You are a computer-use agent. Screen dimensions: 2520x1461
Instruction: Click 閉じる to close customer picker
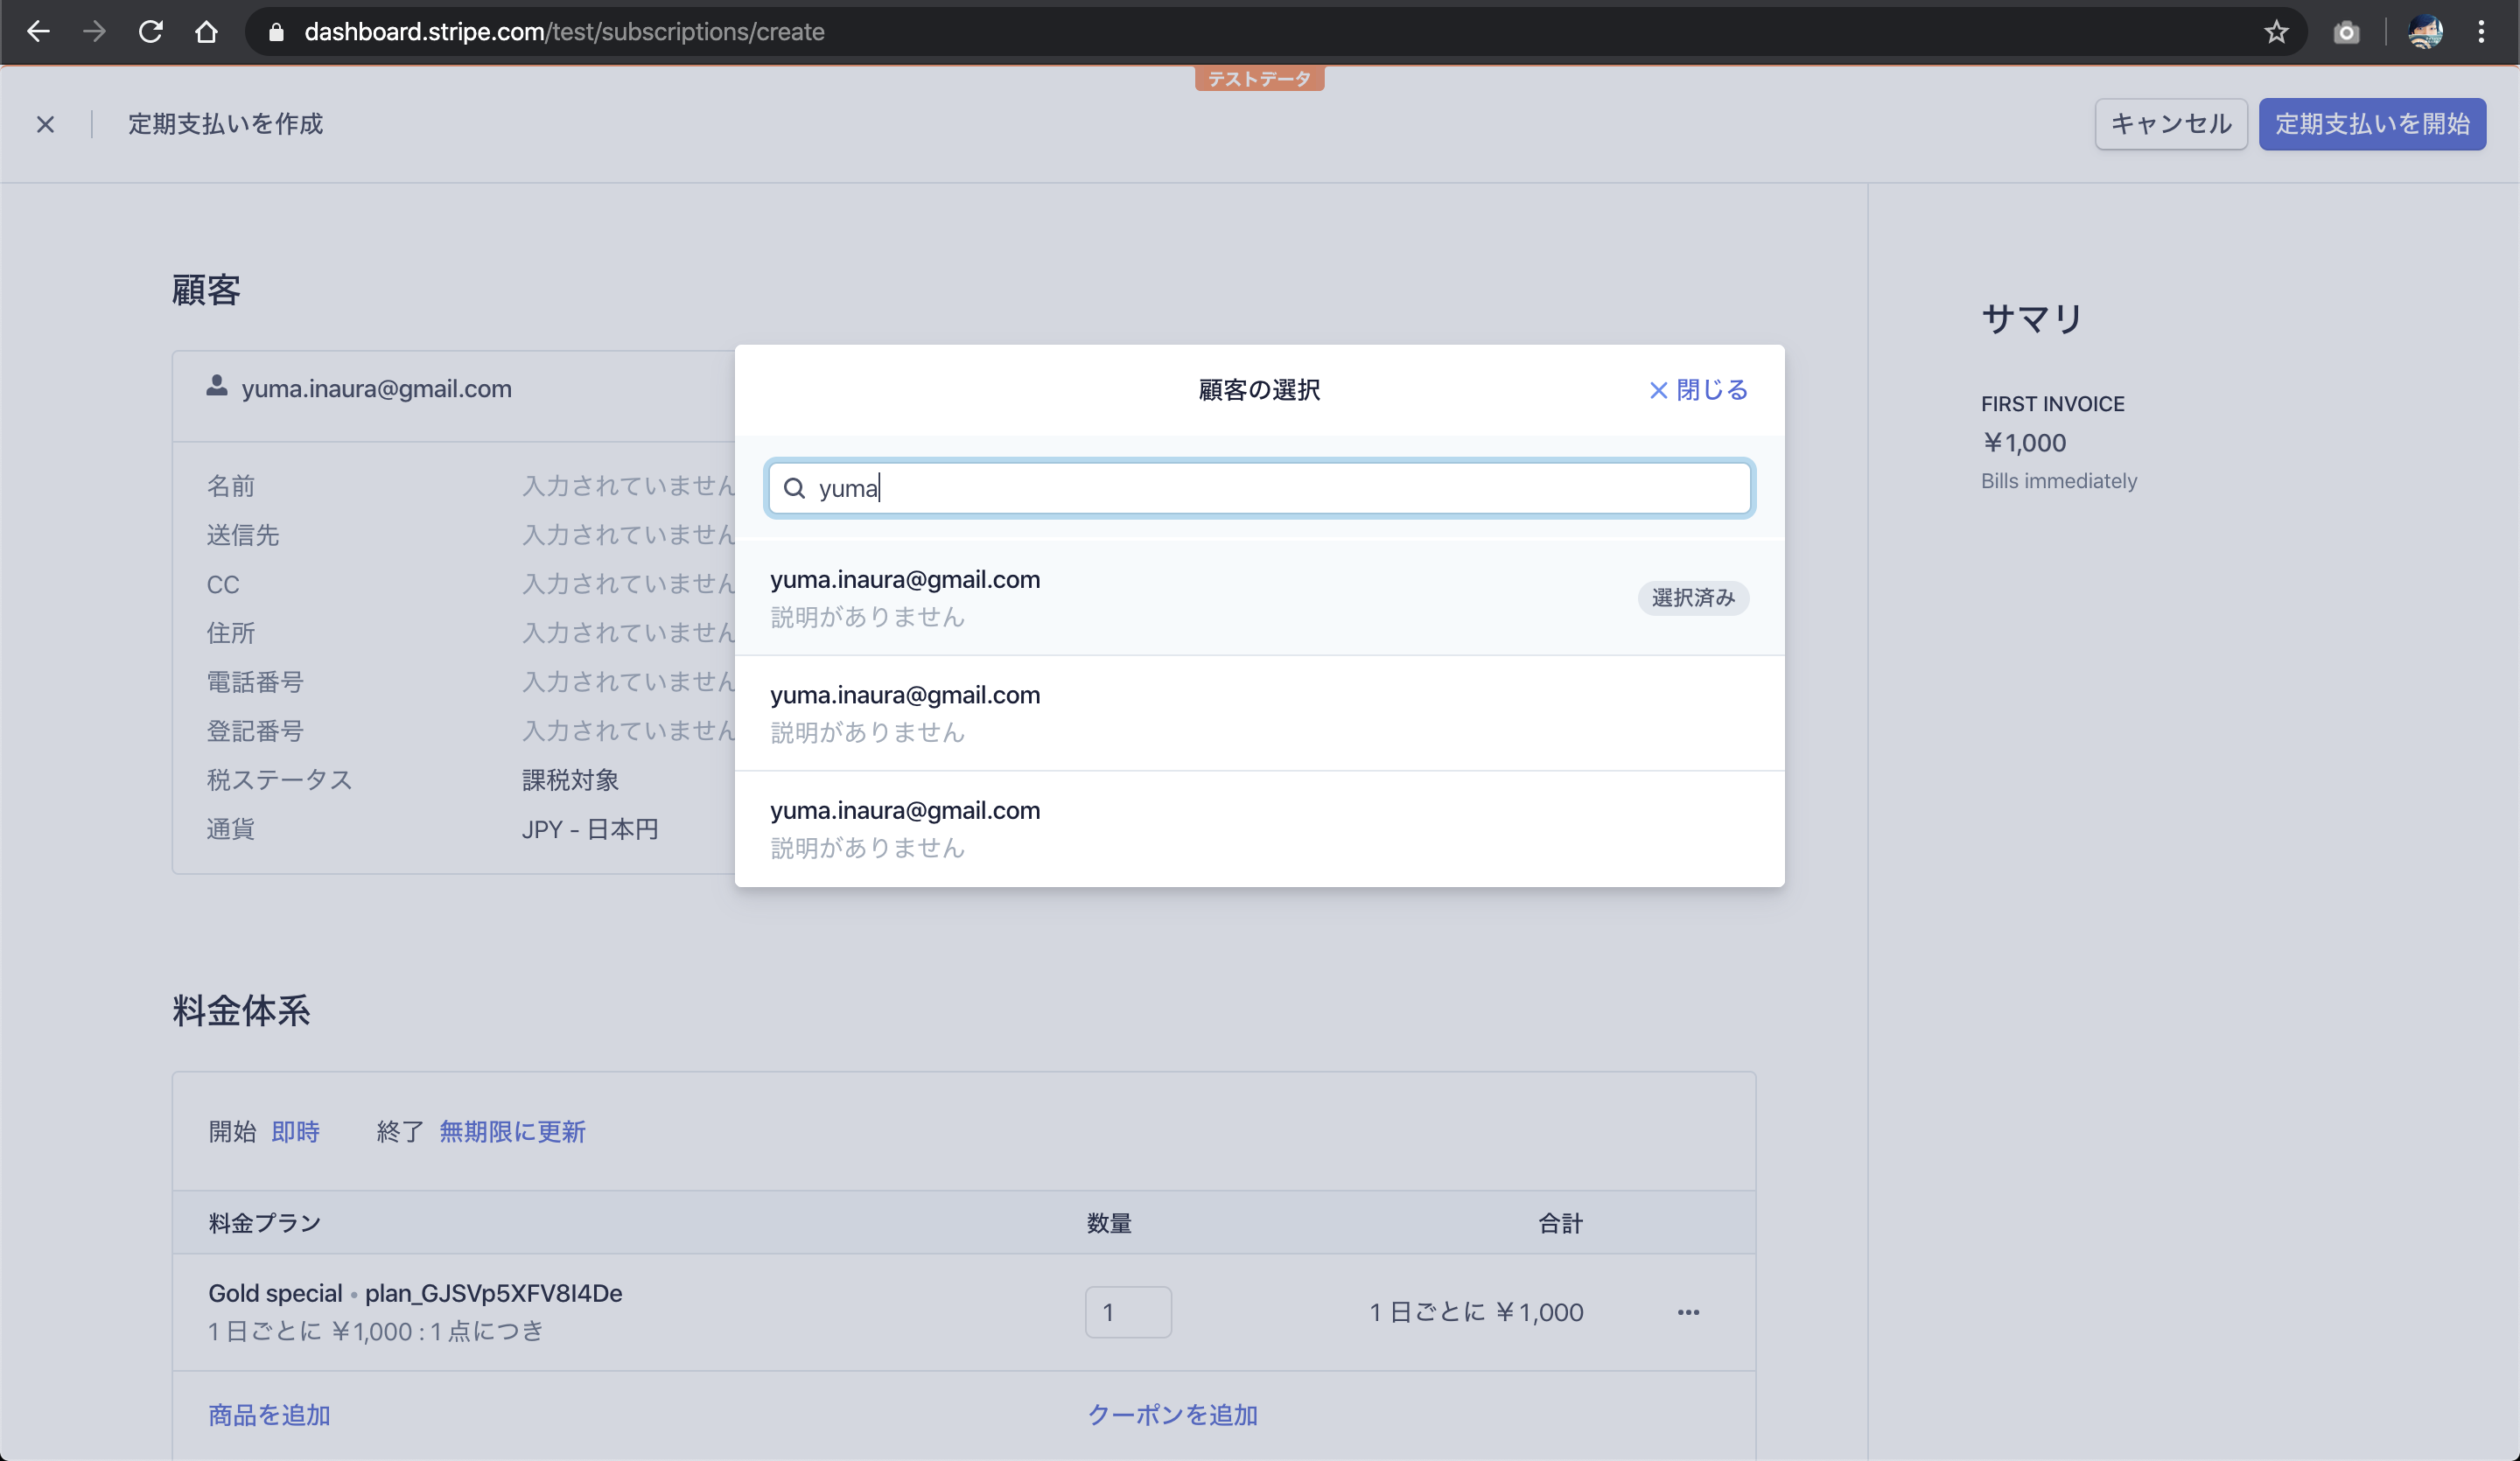click(x=1698, y=390)
